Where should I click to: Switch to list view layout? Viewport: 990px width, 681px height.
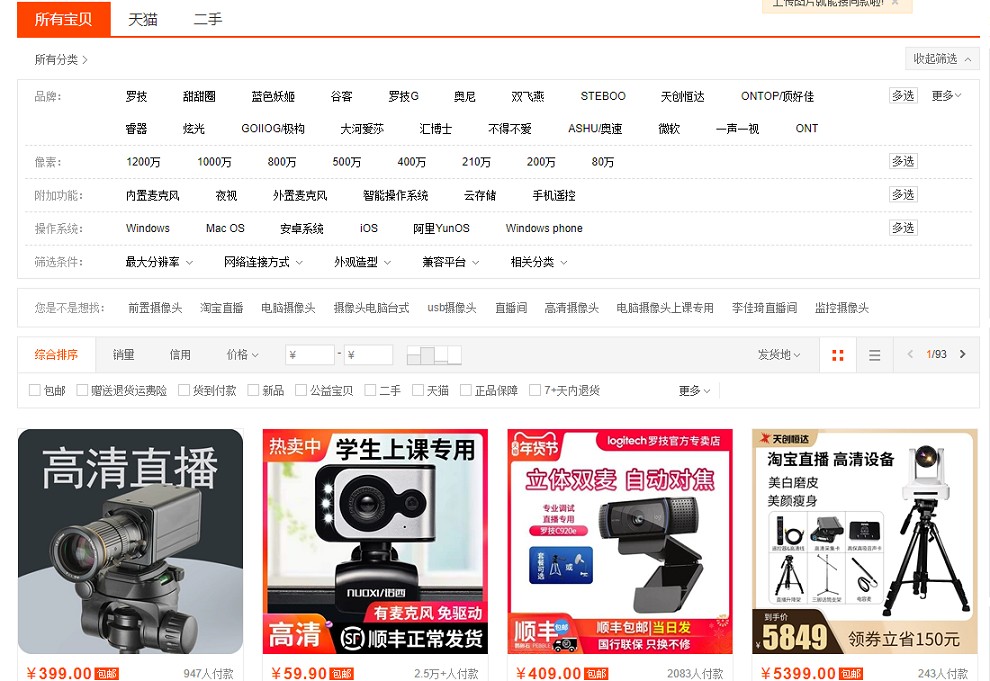(x=874, y=355)
